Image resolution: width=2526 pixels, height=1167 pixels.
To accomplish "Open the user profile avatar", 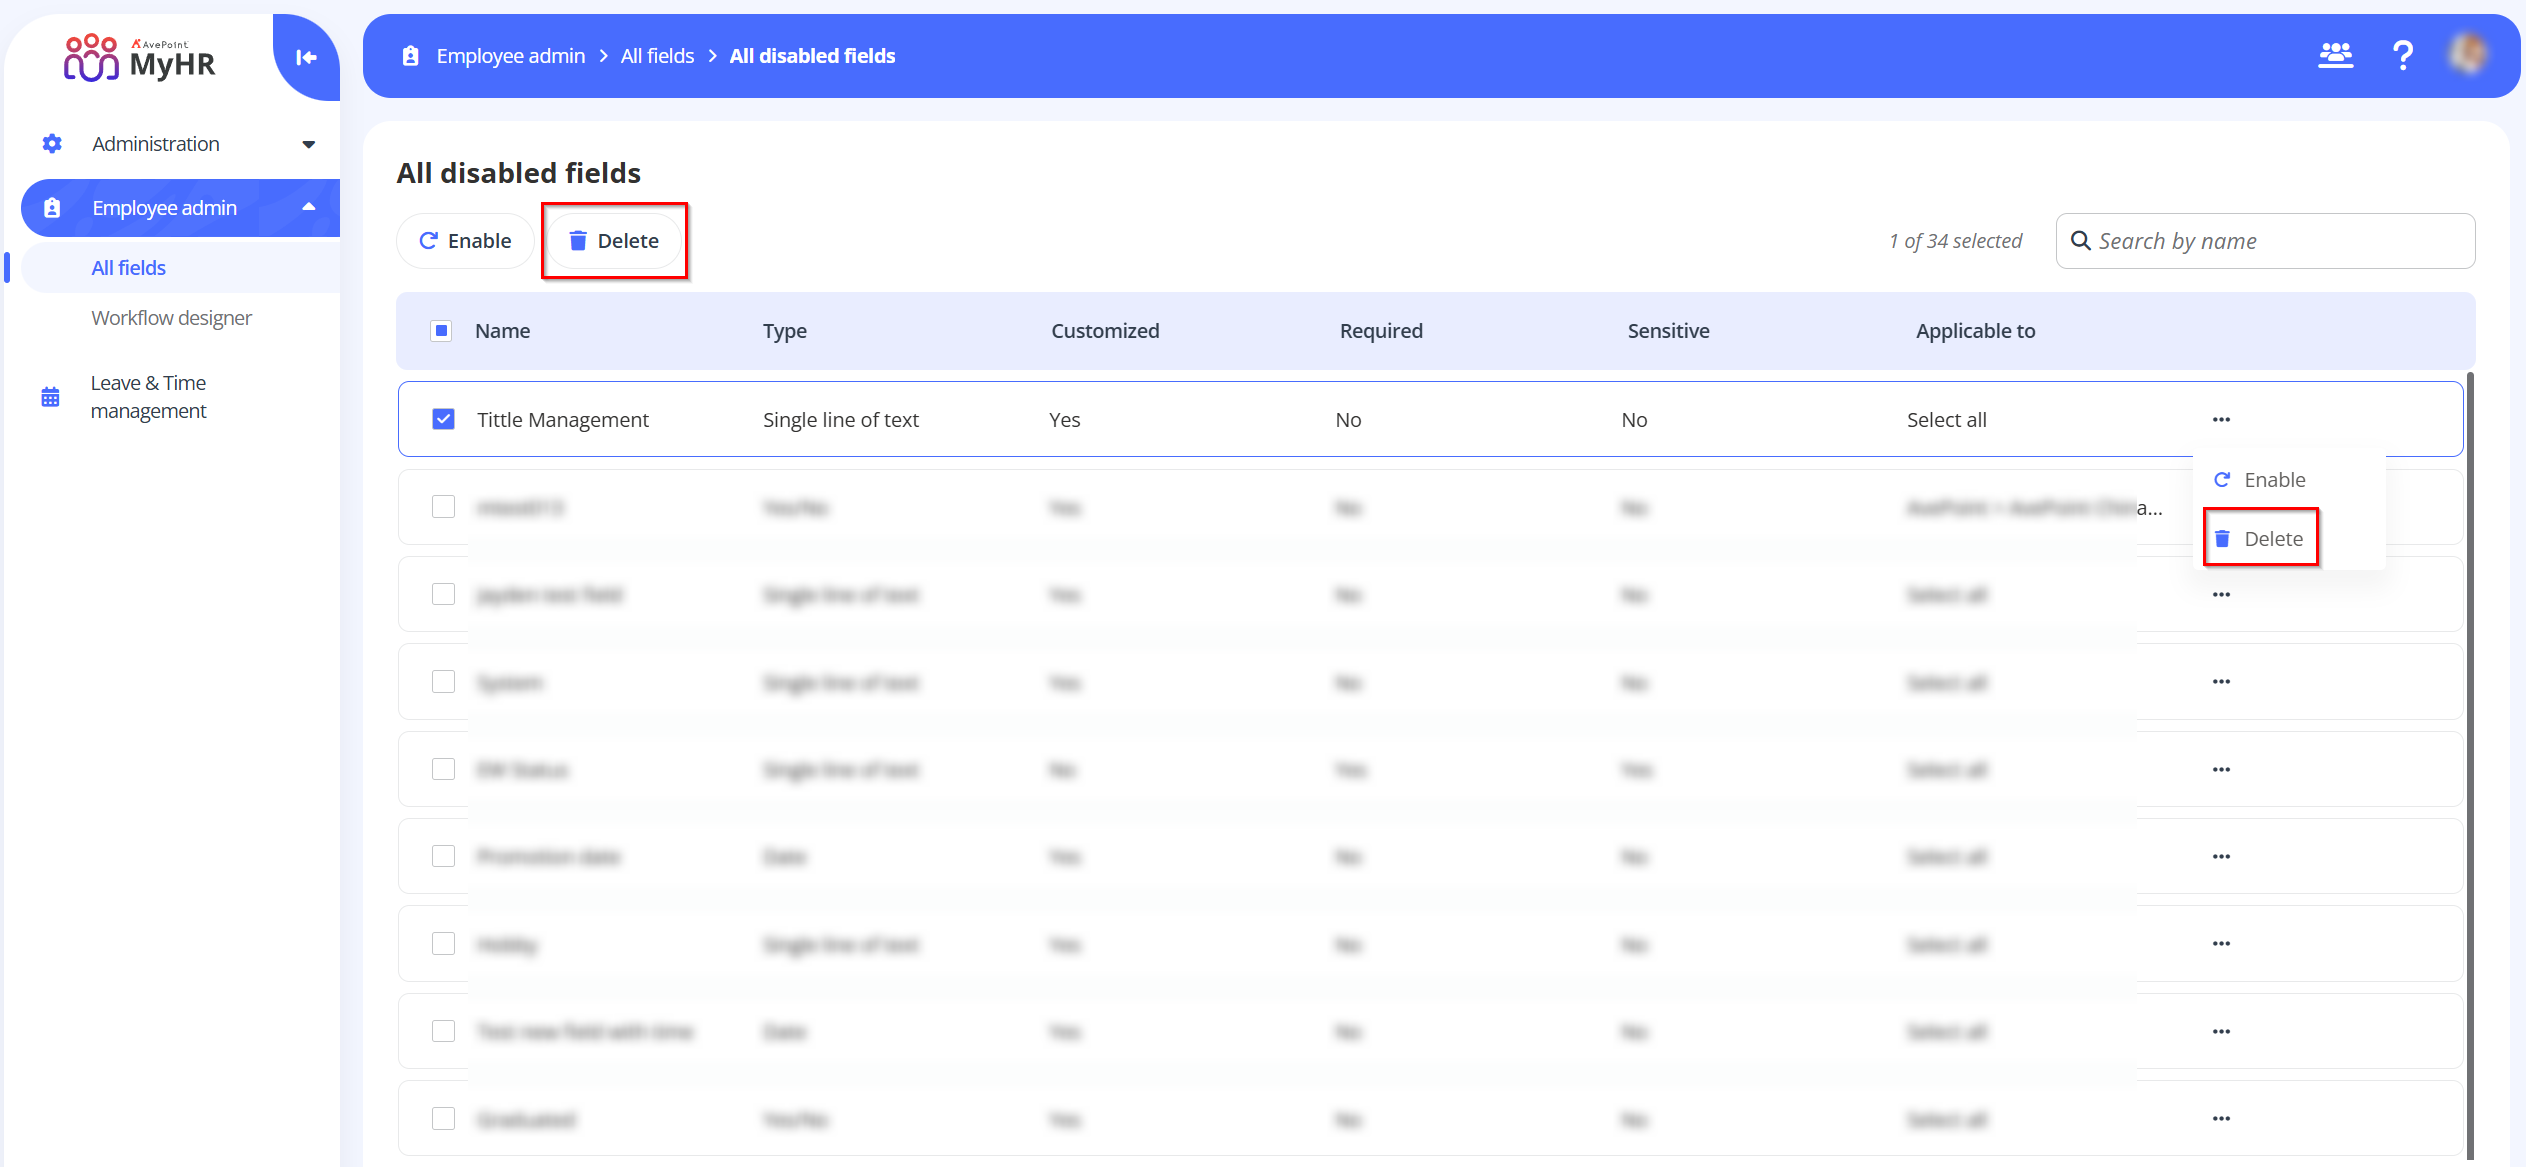I will tap(2469, 54).
